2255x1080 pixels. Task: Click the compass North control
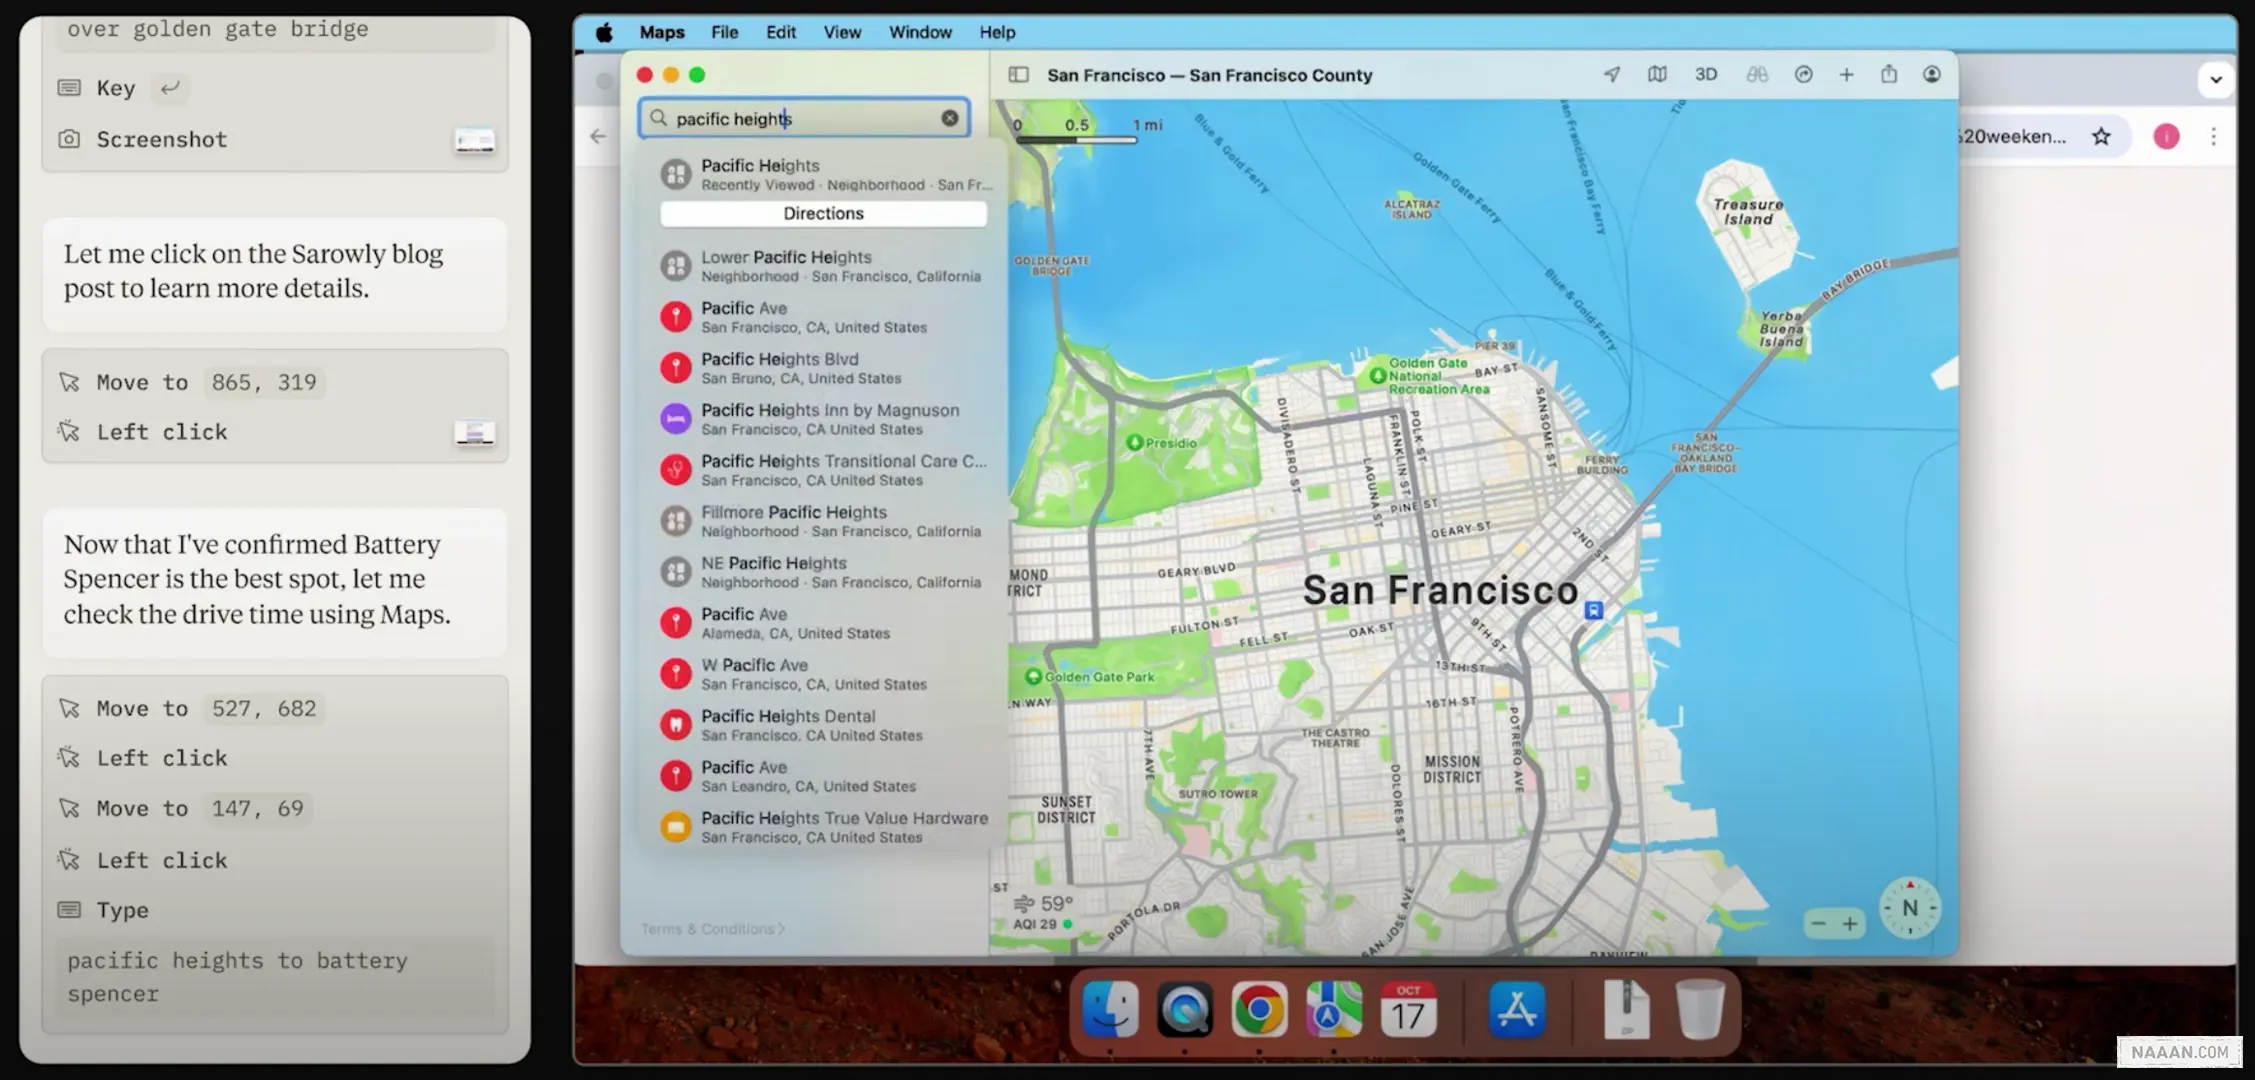point(1909,908)
